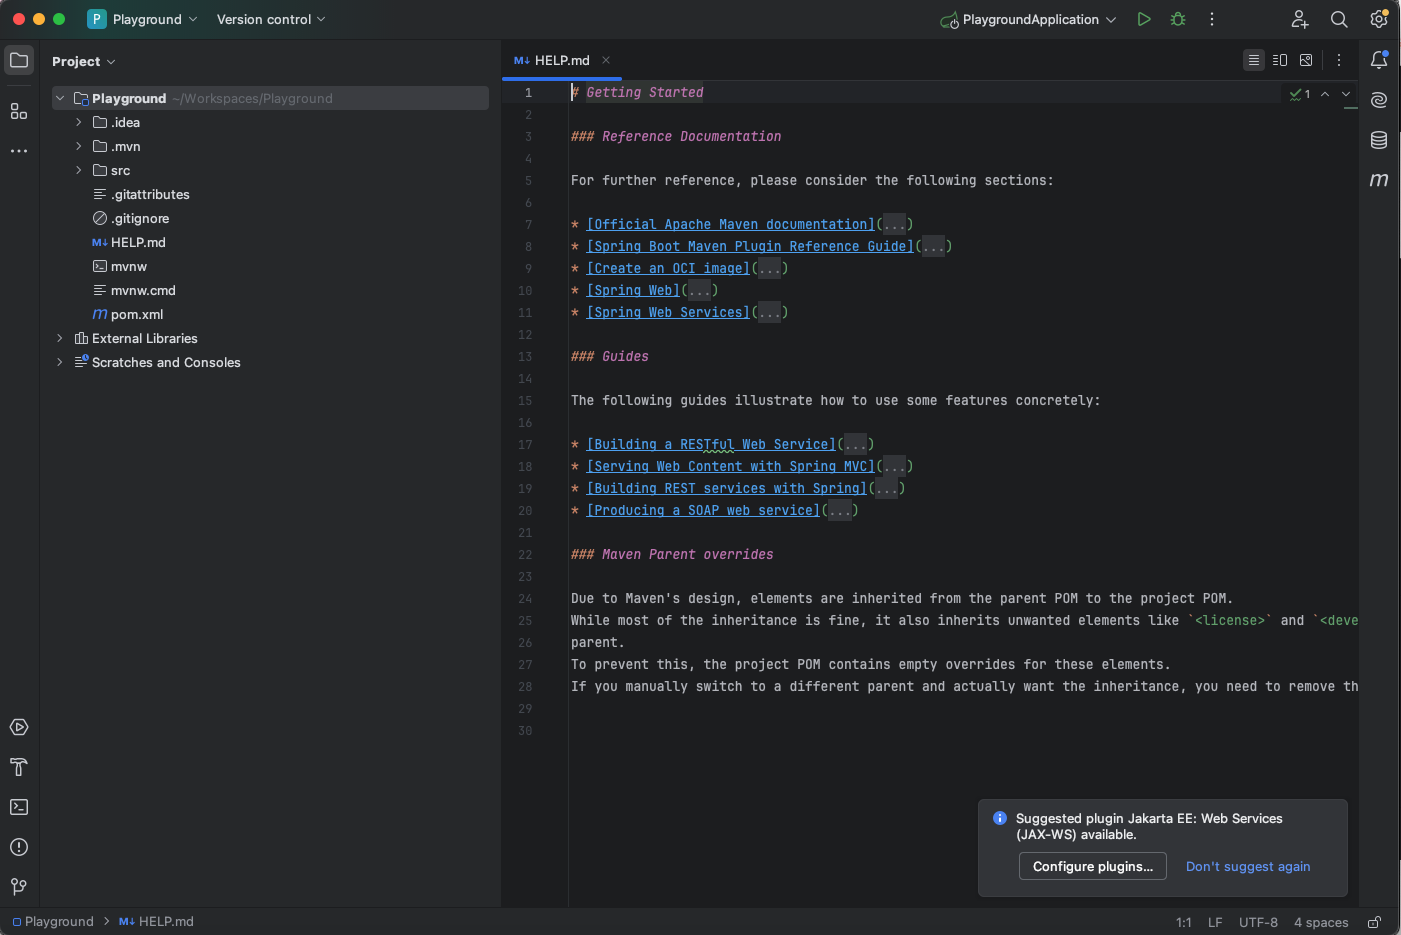The height and width of the screenshot is (935, 1401).
Task: Click HELP.md breadcrumb in status bar
Action: point(157,922)
